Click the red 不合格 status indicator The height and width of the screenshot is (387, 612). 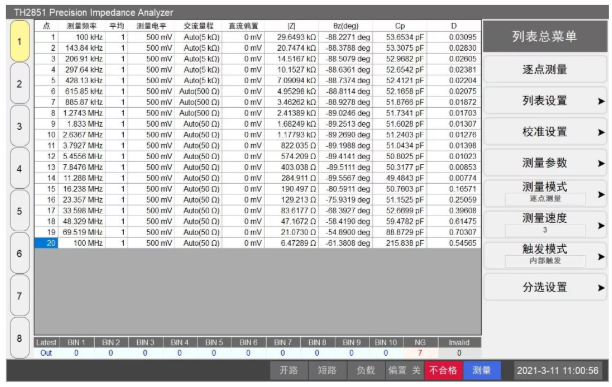click(x=443, y=370)
